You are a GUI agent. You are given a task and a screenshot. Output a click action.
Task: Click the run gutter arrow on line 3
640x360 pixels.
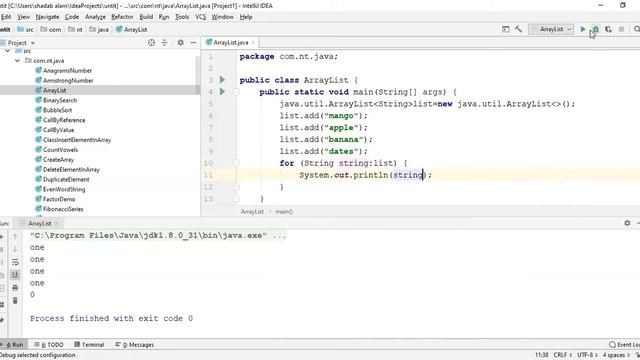click(222, 80)
